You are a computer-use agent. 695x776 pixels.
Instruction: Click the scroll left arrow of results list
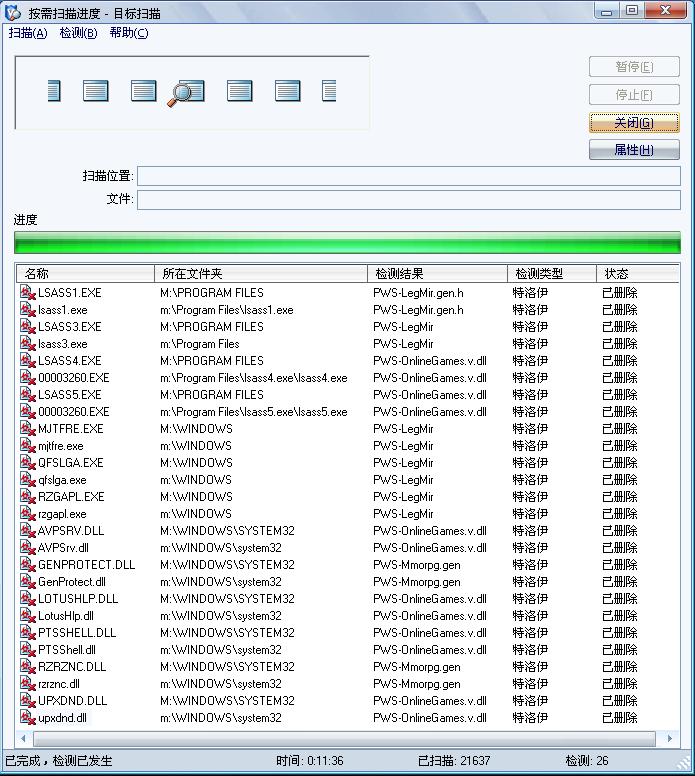23,739
